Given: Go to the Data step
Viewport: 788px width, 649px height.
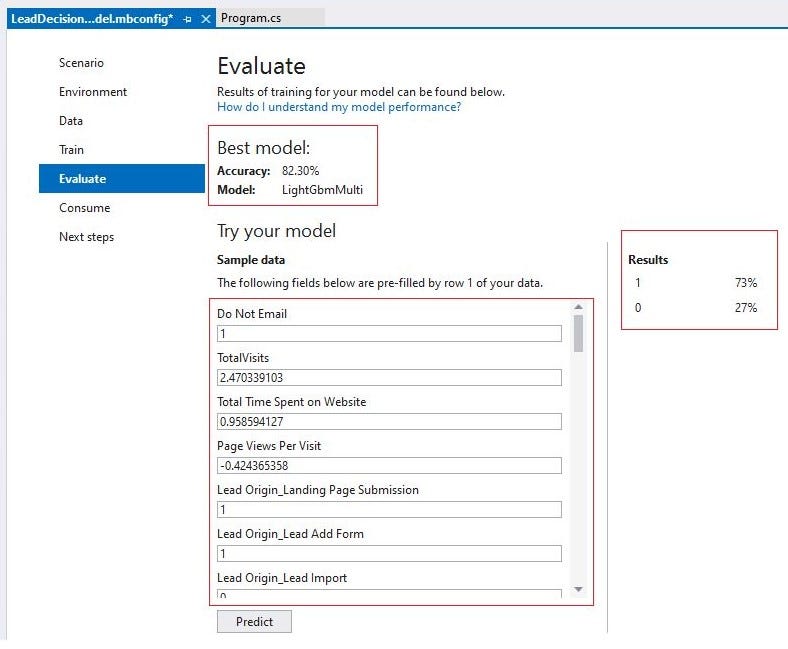Looking at the screenshot, I should click(71, 121).
